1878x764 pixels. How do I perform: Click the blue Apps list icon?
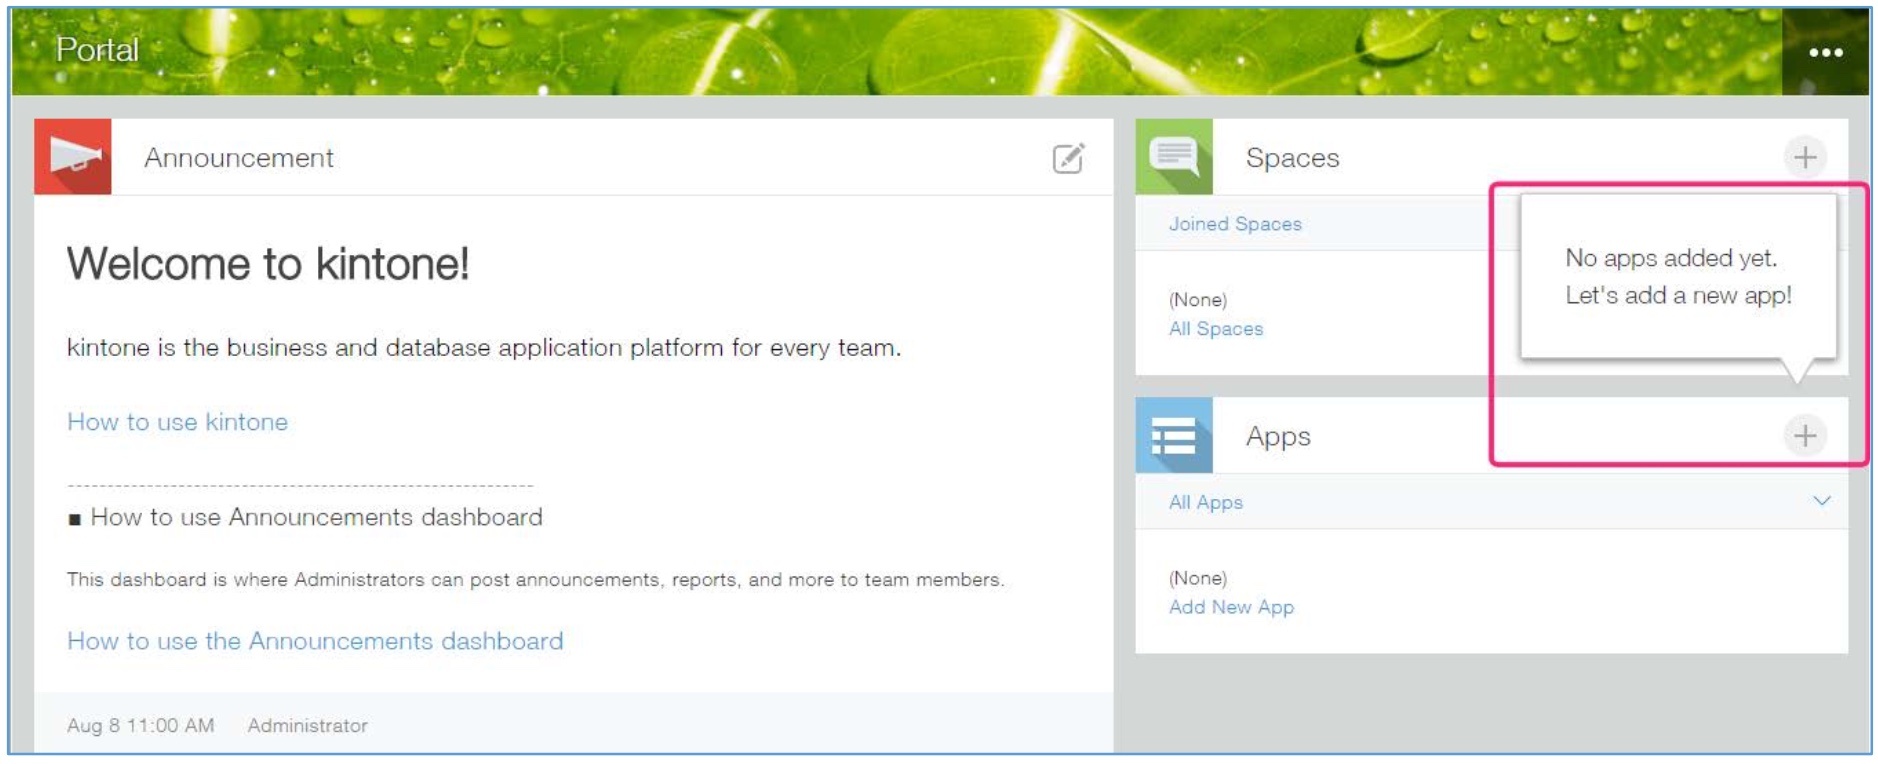(1174, 436)
